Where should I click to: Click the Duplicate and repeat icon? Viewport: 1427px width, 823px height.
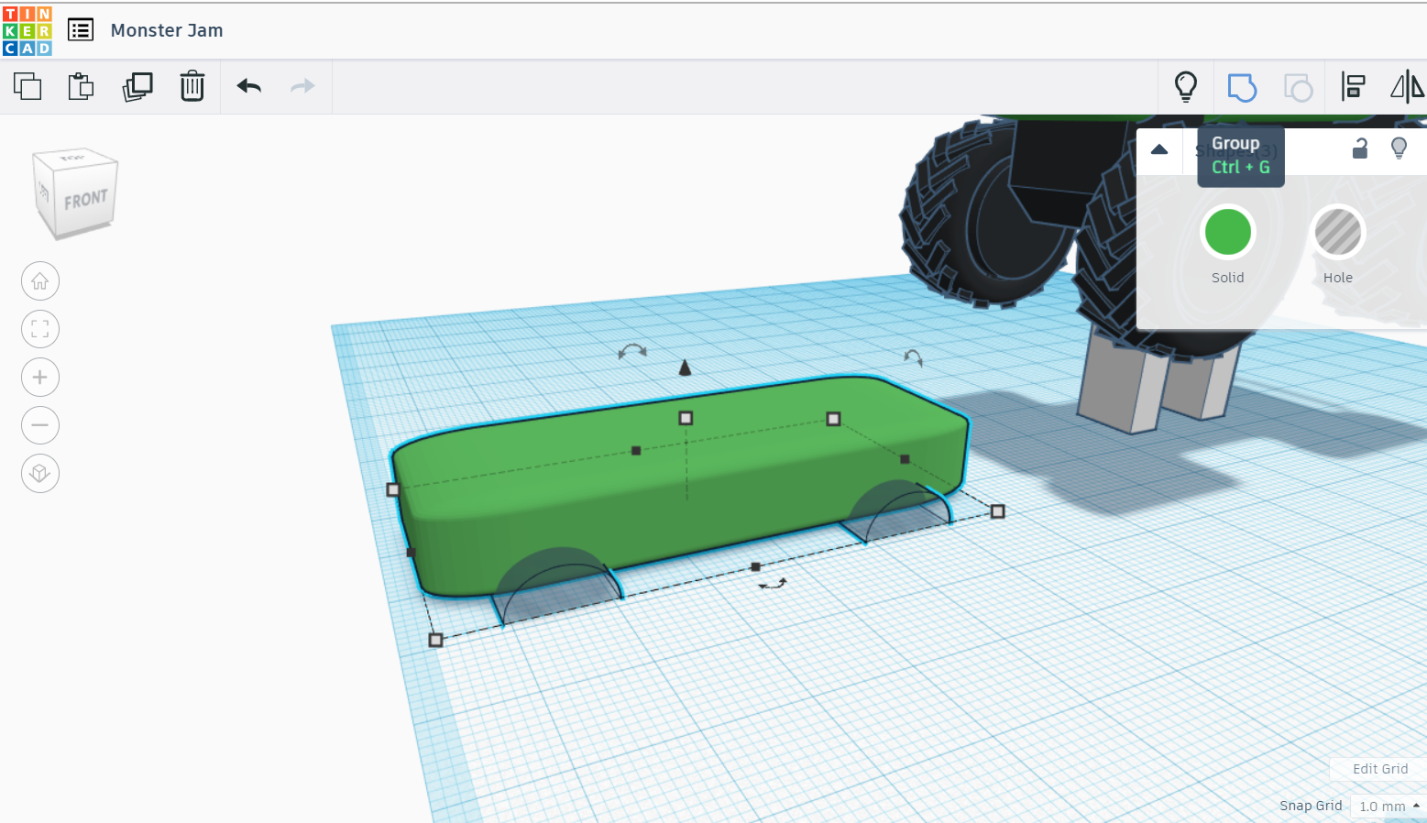pyautogui.click(x=137, y=86)
